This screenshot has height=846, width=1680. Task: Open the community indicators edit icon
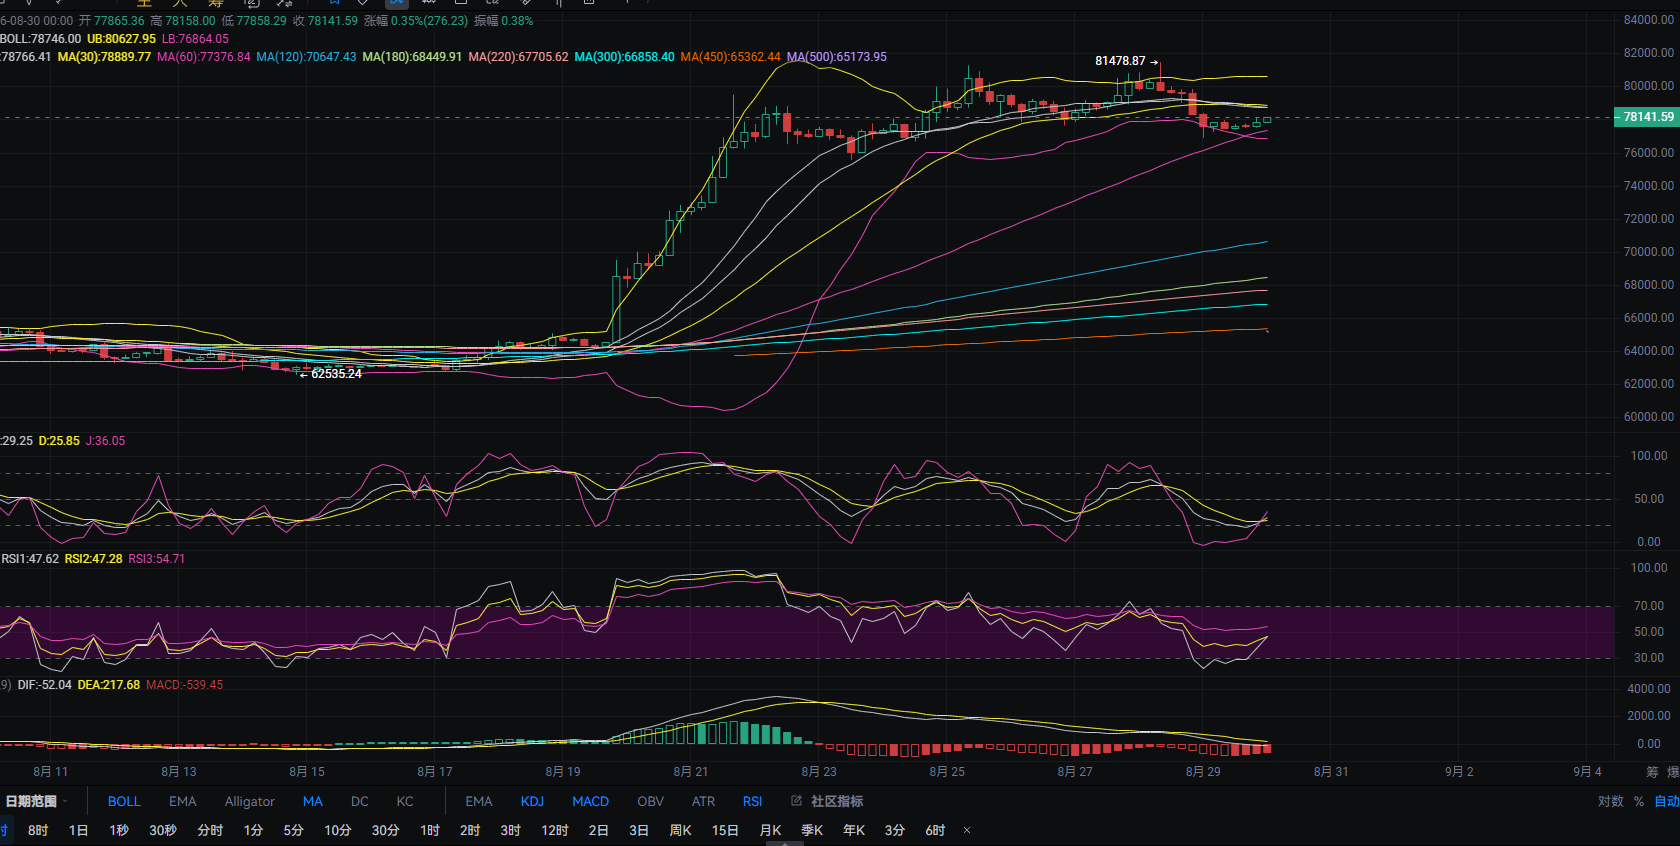(x=797, y=801)
